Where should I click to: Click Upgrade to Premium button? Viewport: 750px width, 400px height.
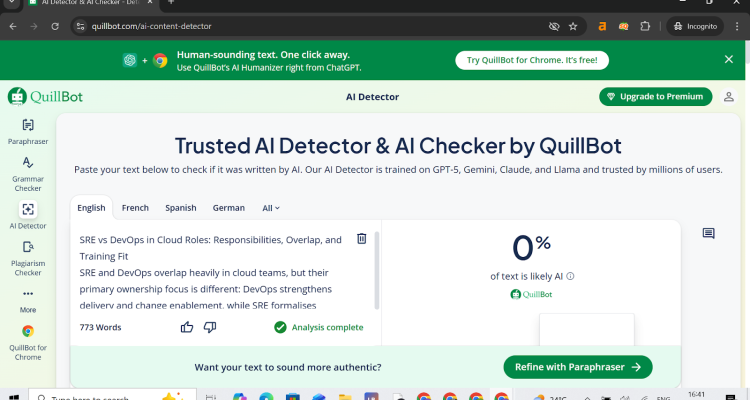655,97
